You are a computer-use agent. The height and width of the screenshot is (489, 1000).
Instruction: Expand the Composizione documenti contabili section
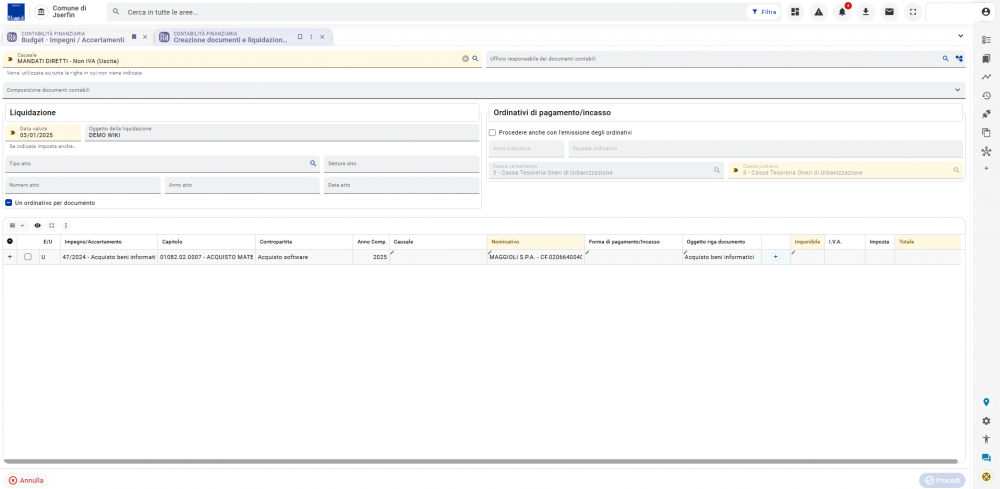957,90
